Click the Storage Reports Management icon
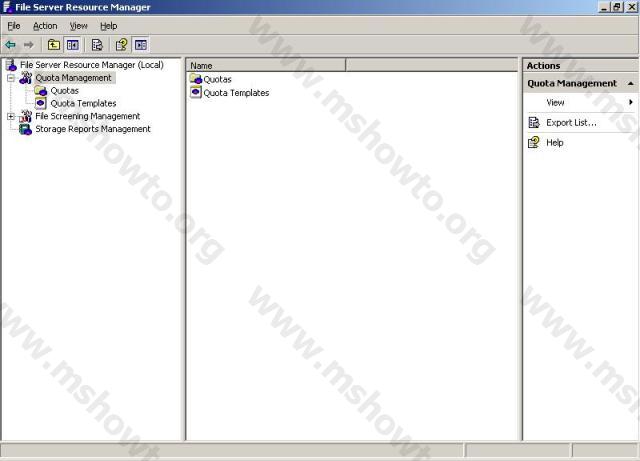The width and height of the screenshot is (640, 461). point(26,129)
